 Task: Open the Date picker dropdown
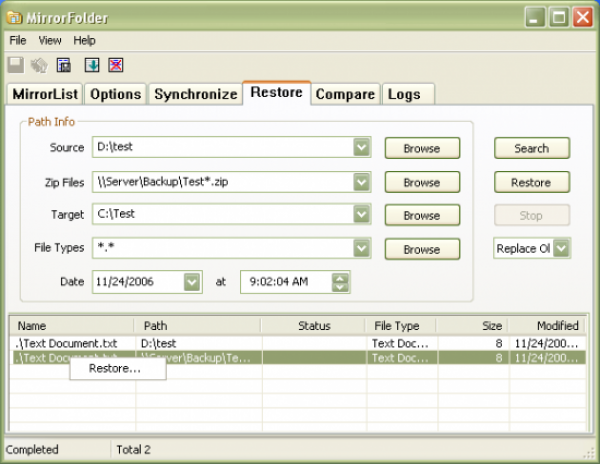(192, 282)
